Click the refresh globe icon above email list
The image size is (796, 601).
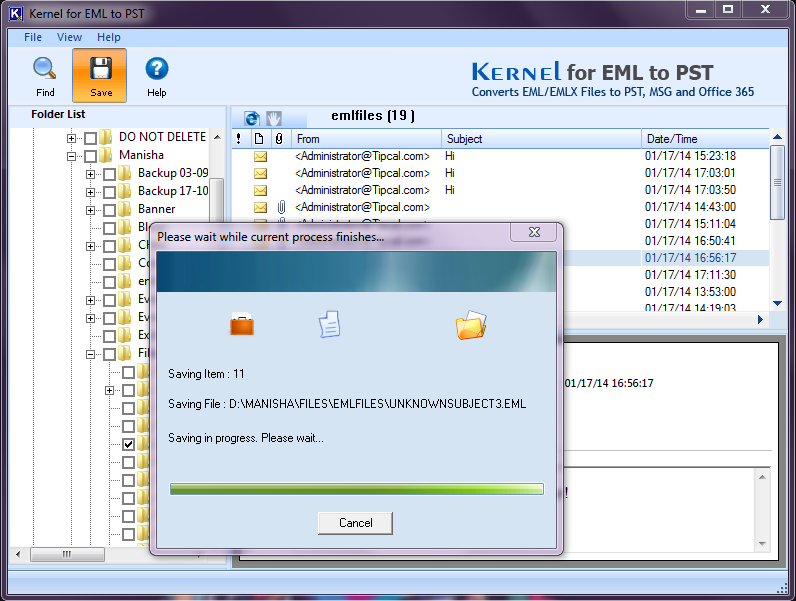click(252, 118)
